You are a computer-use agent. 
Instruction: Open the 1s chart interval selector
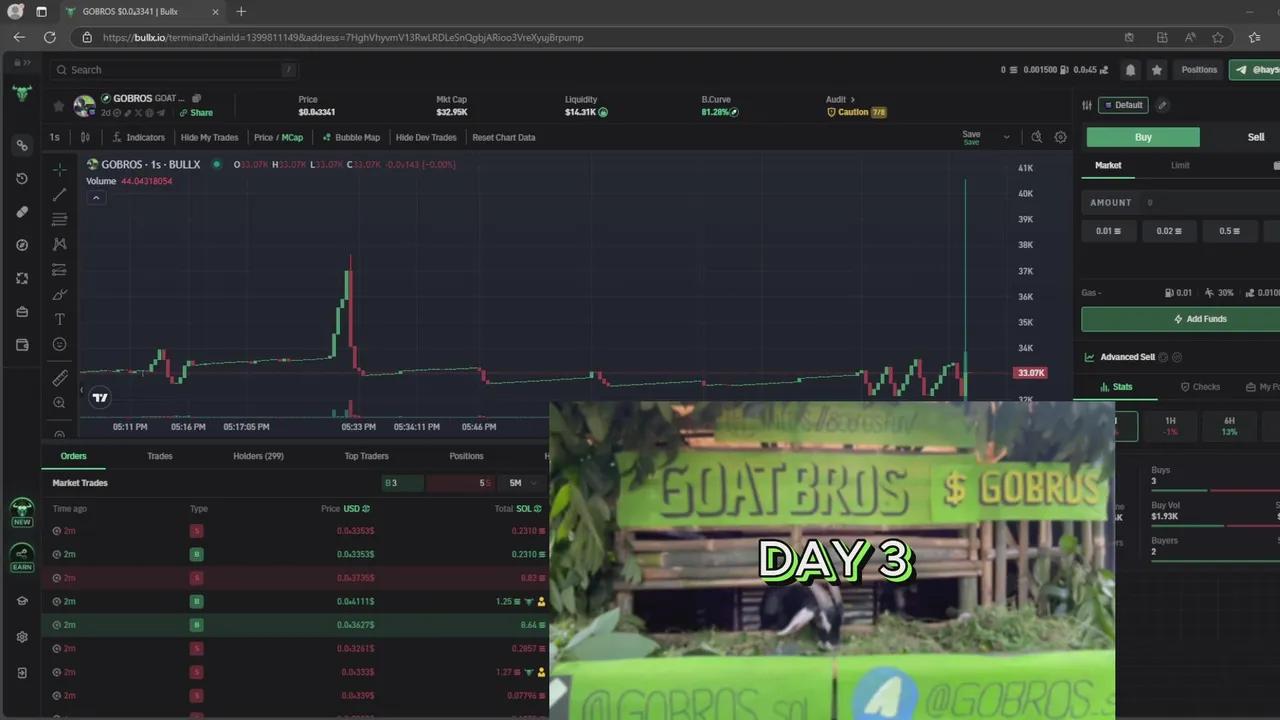click(55, 137)
